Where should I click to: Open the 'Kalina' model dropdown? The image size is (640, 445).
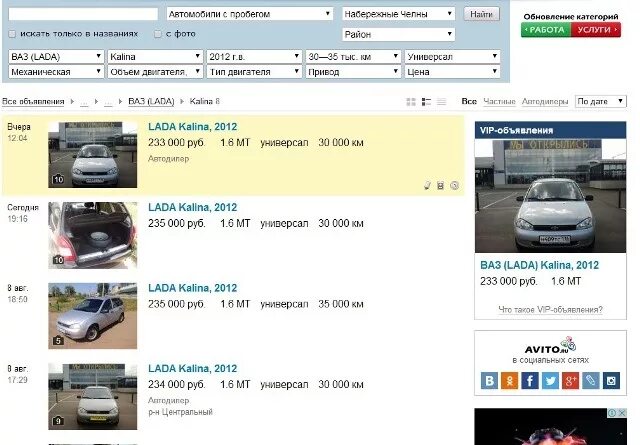155,57
